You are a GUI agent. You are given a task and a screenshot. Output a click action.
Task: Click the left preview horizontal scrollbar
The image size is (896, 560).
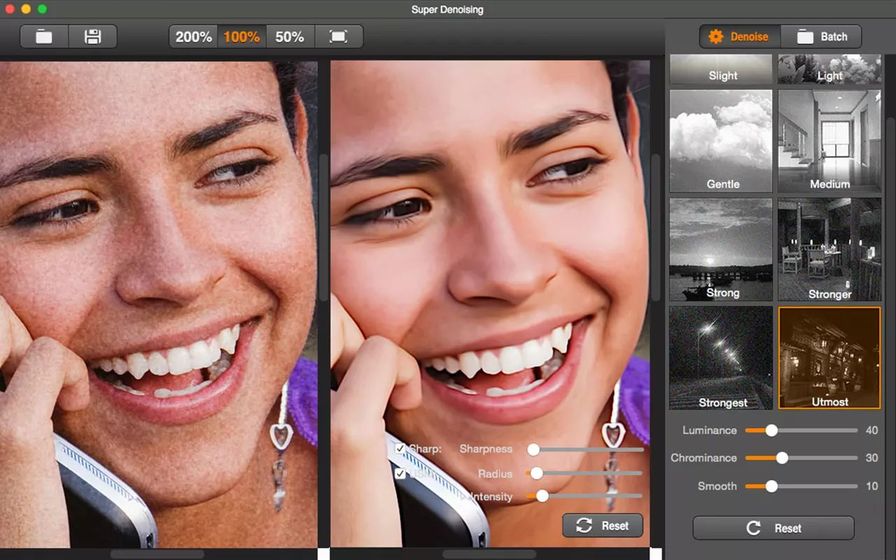[x=158, y=554]
